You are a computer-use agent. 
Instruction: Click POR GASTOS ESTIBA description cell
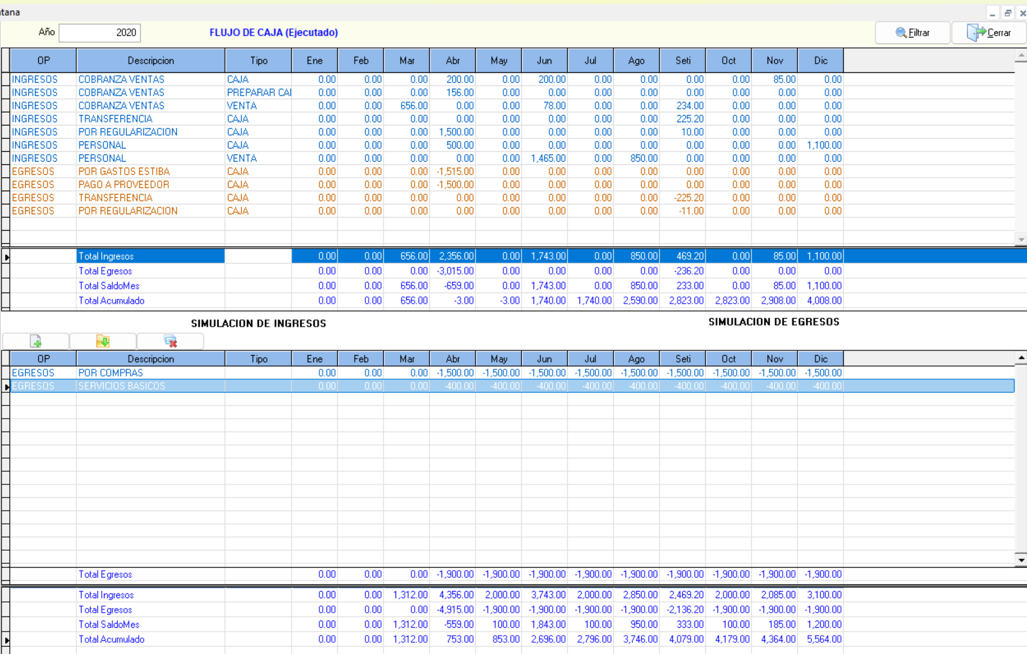coord(151,172)
